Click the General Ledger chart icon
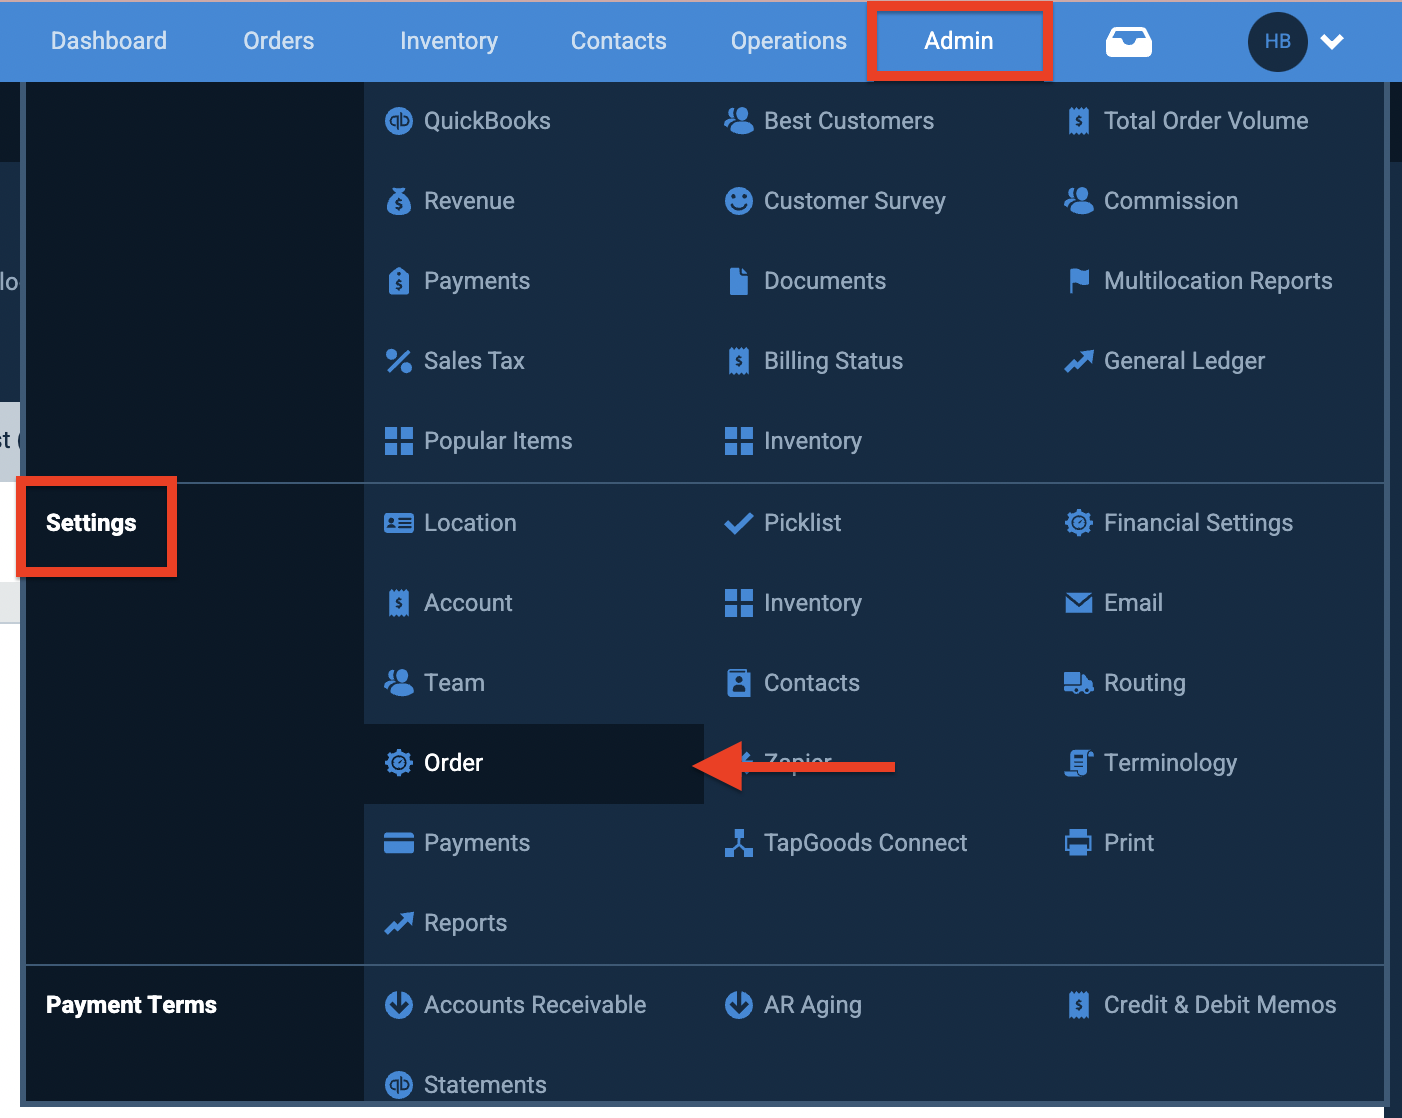1402x1118 pixels. click(x=1079, y=361)
